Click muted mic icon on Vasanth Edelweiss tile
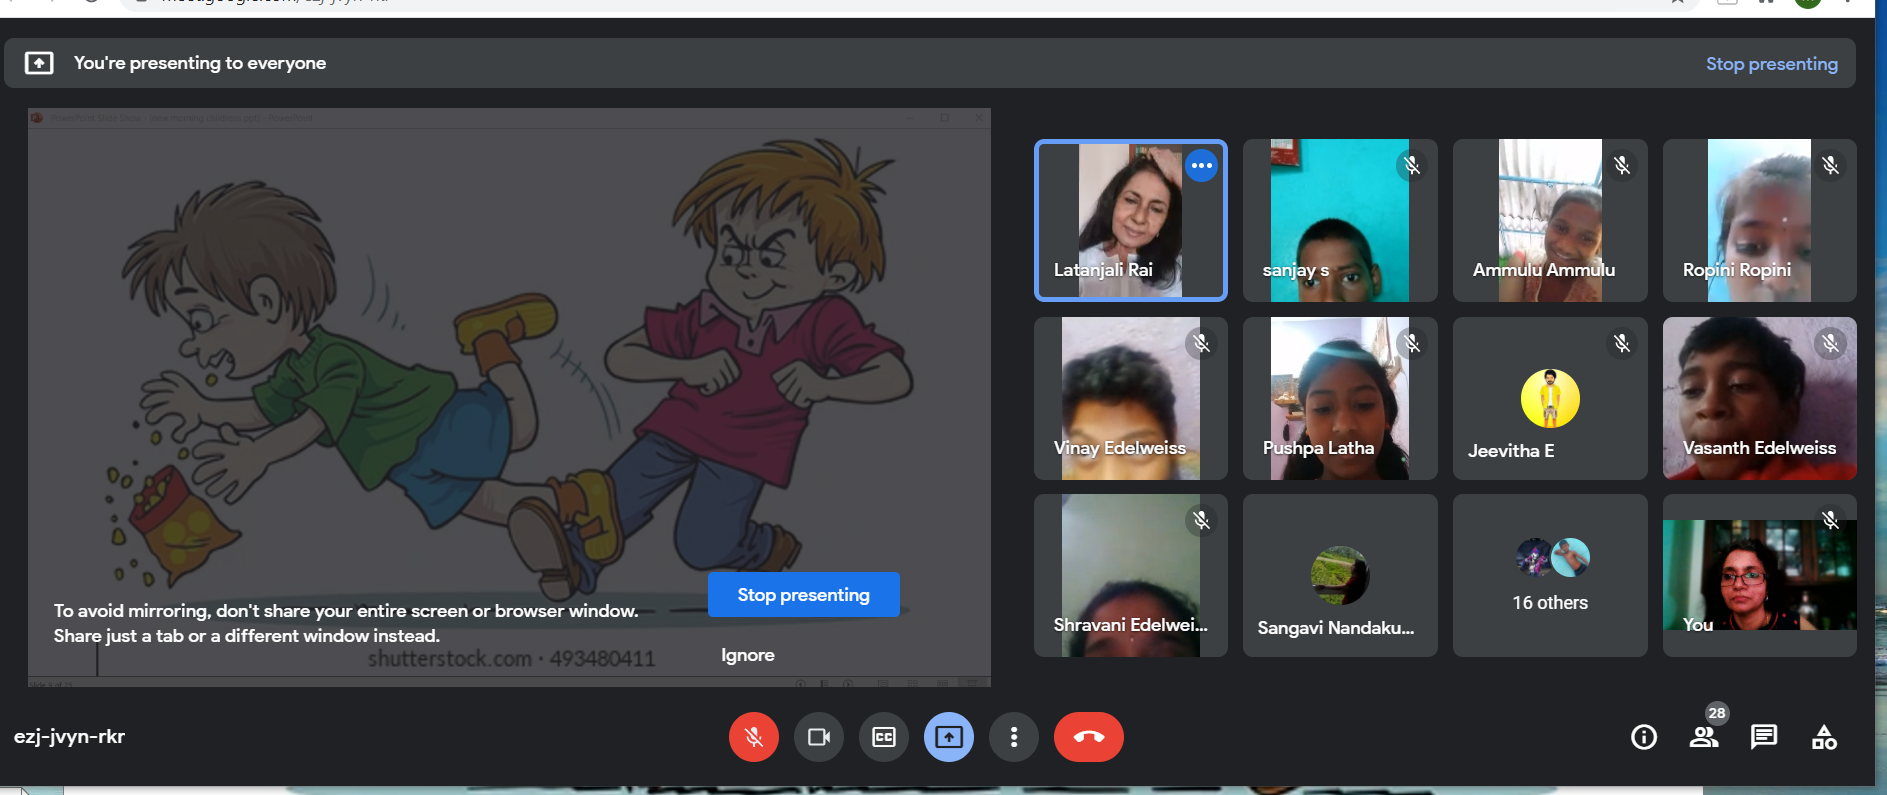Viewport: 1887px width, 795px height. coord(1830,343)
